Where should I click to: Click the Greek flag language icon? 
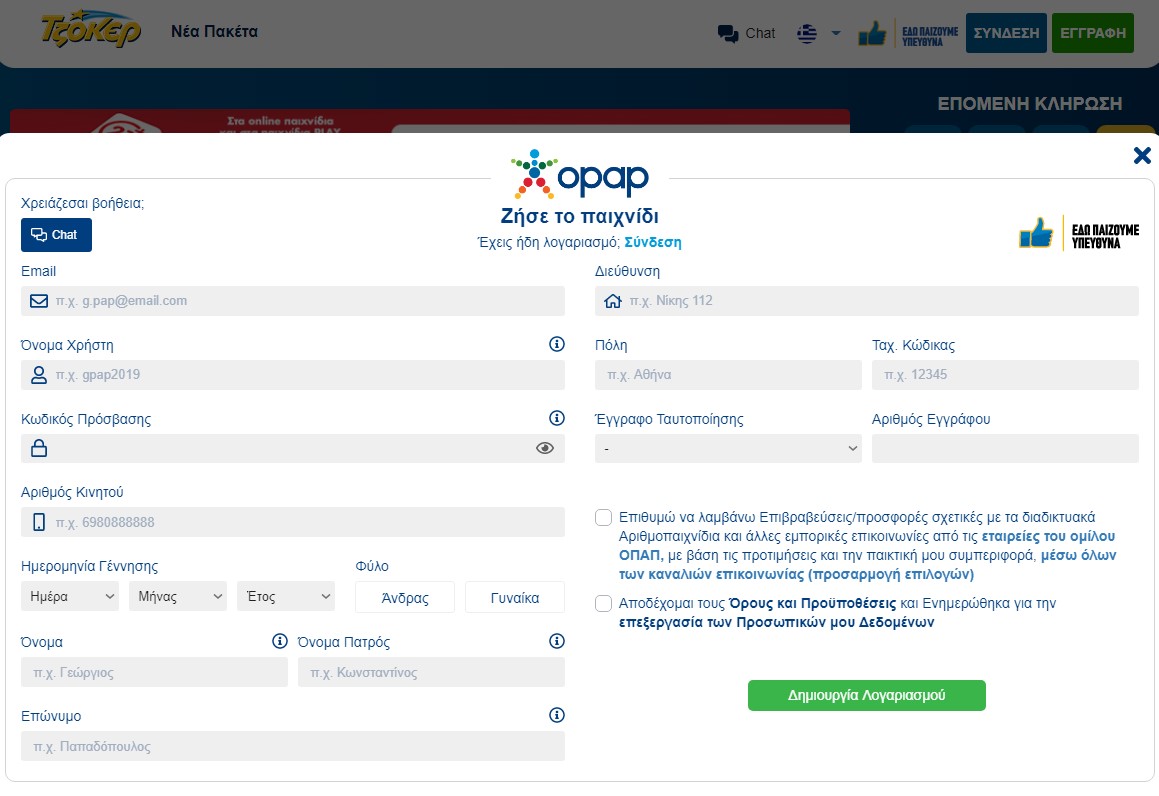coord(807,33)
